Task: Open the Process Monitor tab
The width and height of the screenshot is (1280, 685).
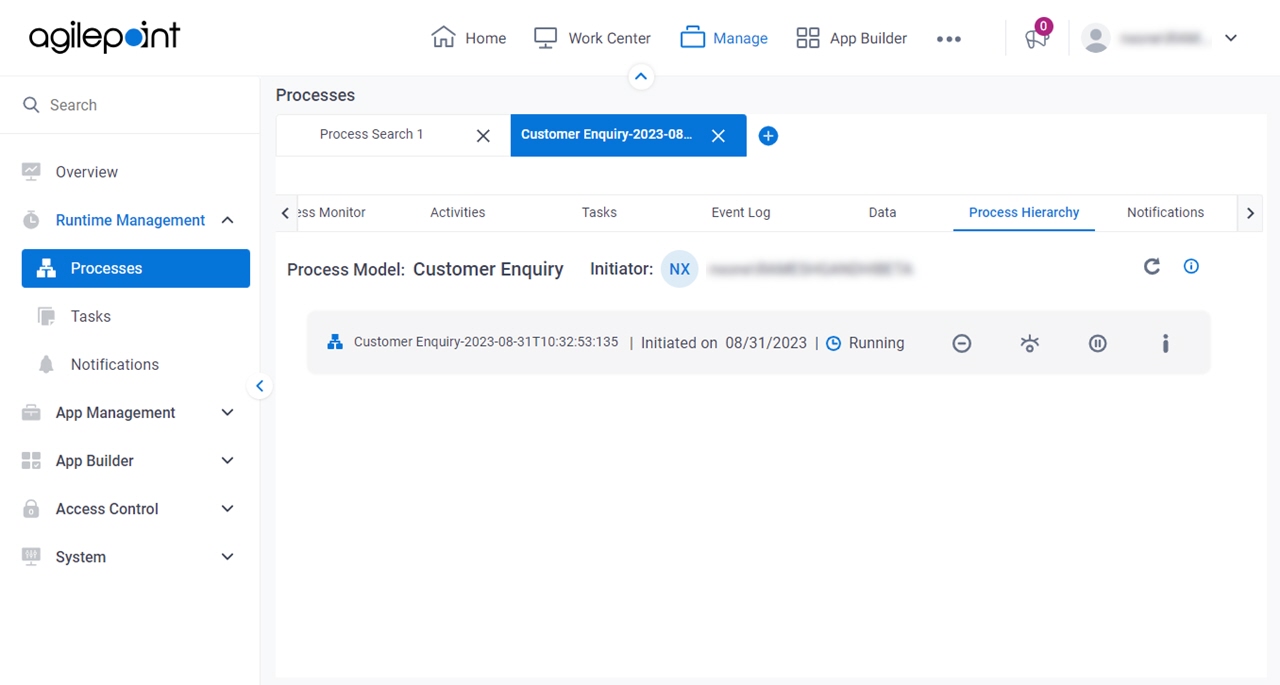Action: pos(332,212)
